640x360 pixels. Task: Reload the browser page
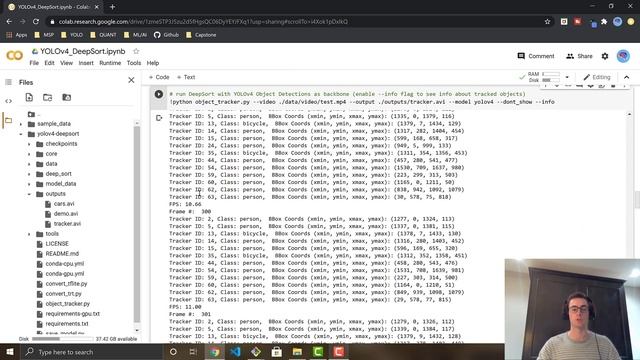(36, 22)
